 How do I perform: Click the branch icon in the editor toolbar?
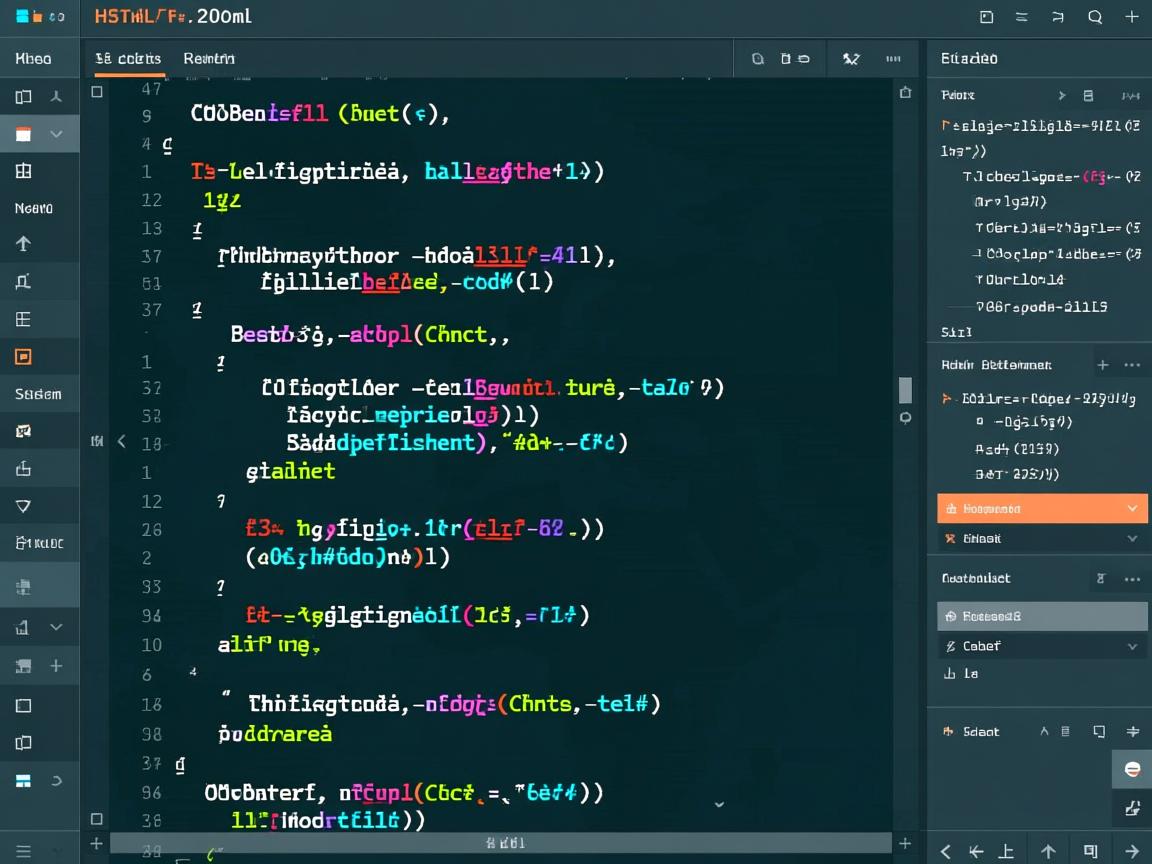851,59
